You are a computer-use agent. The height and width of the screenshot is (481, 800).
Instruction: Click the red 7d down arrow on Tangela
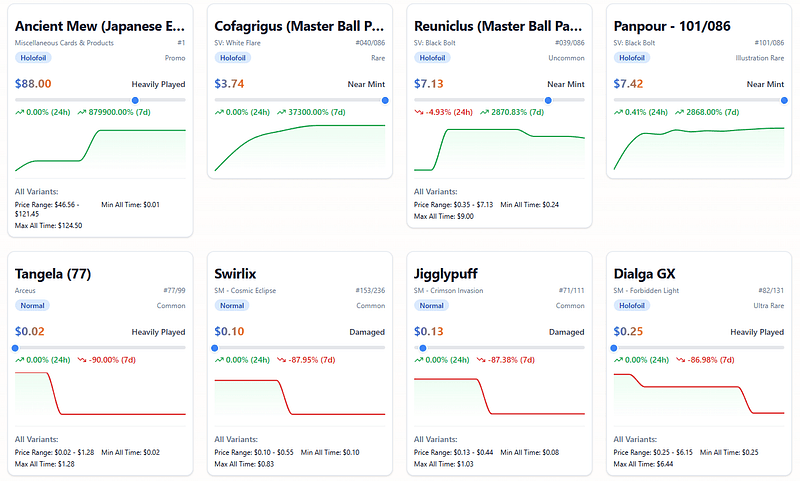(82, 360)
